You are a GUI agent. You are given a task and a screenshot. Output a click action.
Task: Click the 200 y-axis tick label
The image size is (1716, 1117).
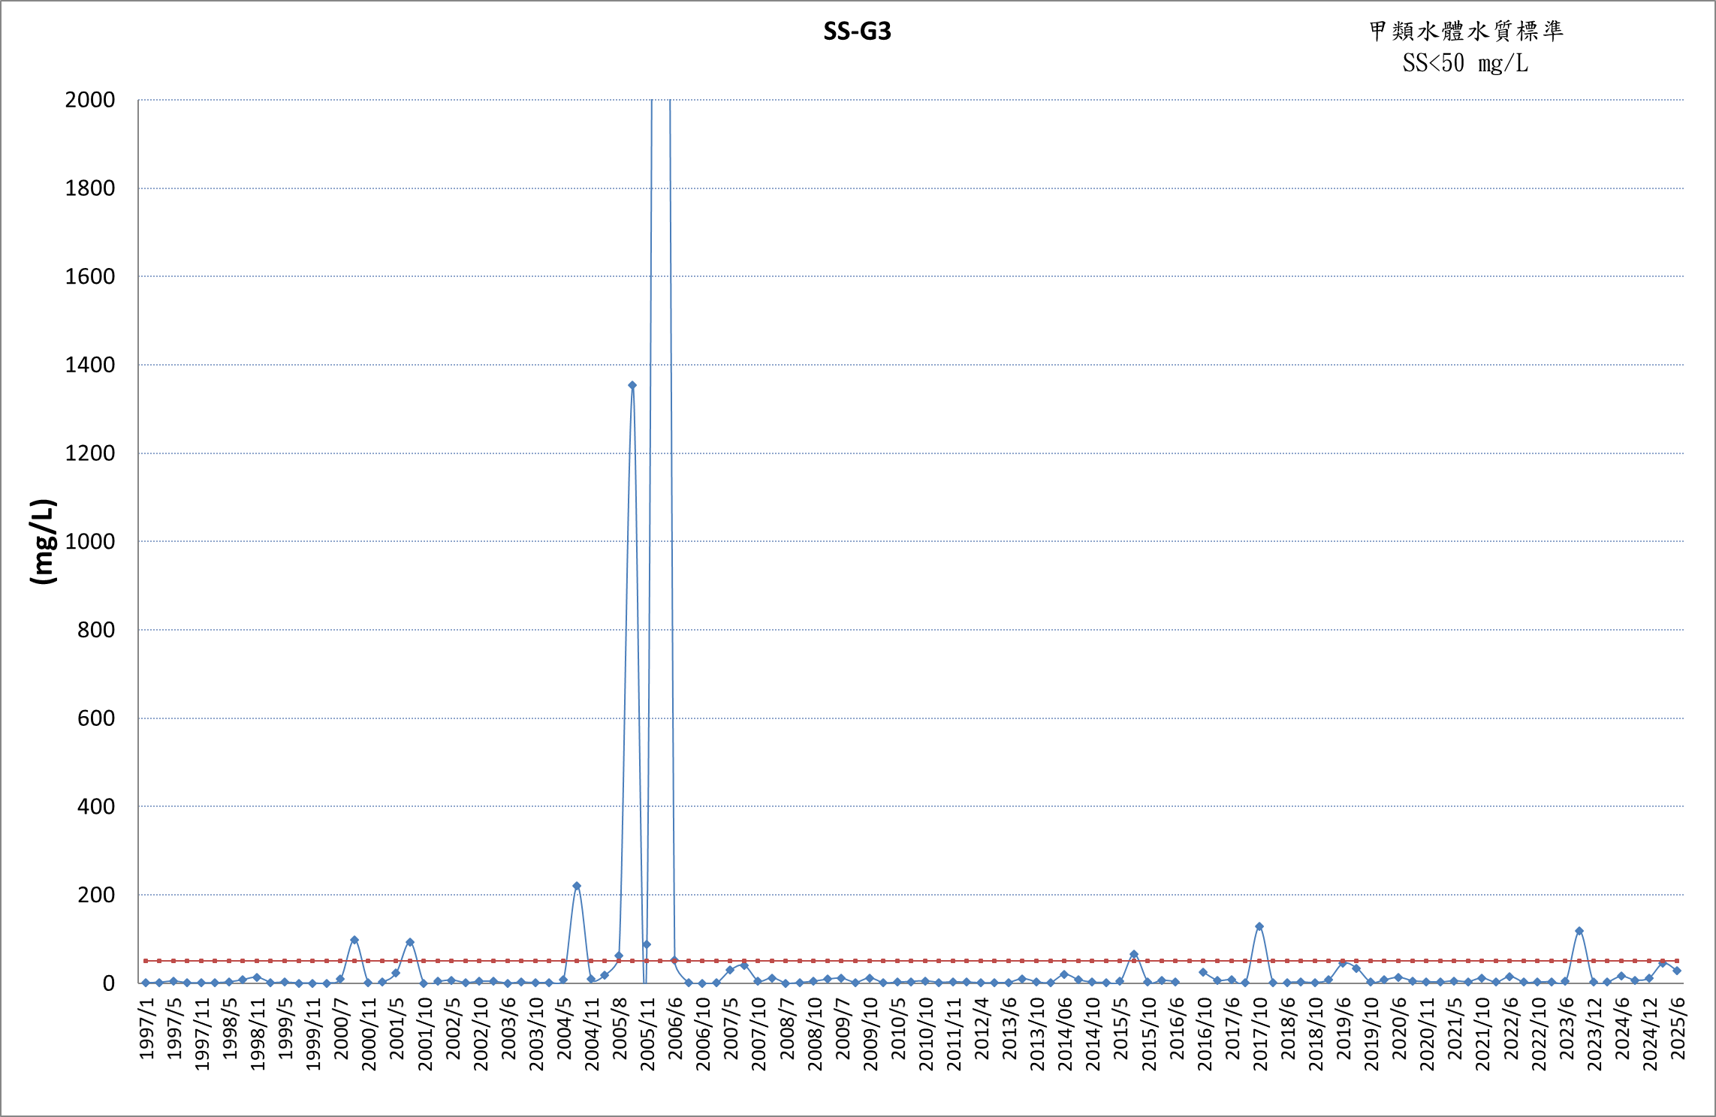pos(96,895)
